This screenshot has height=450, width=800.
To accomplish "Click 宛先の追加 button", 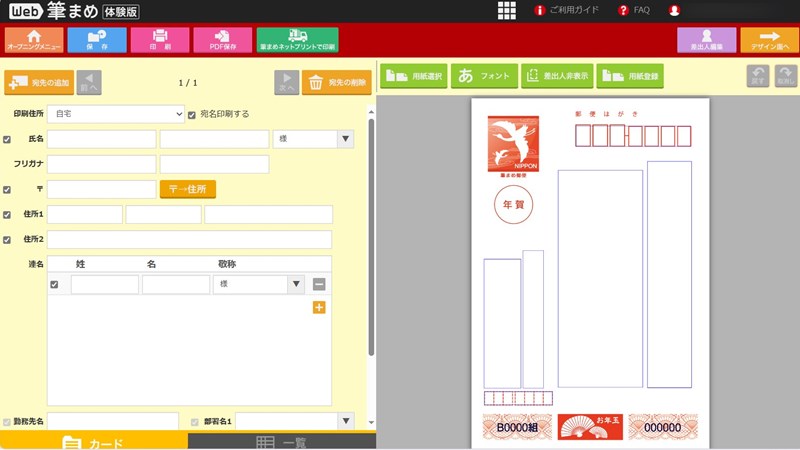I will [39, 82].
